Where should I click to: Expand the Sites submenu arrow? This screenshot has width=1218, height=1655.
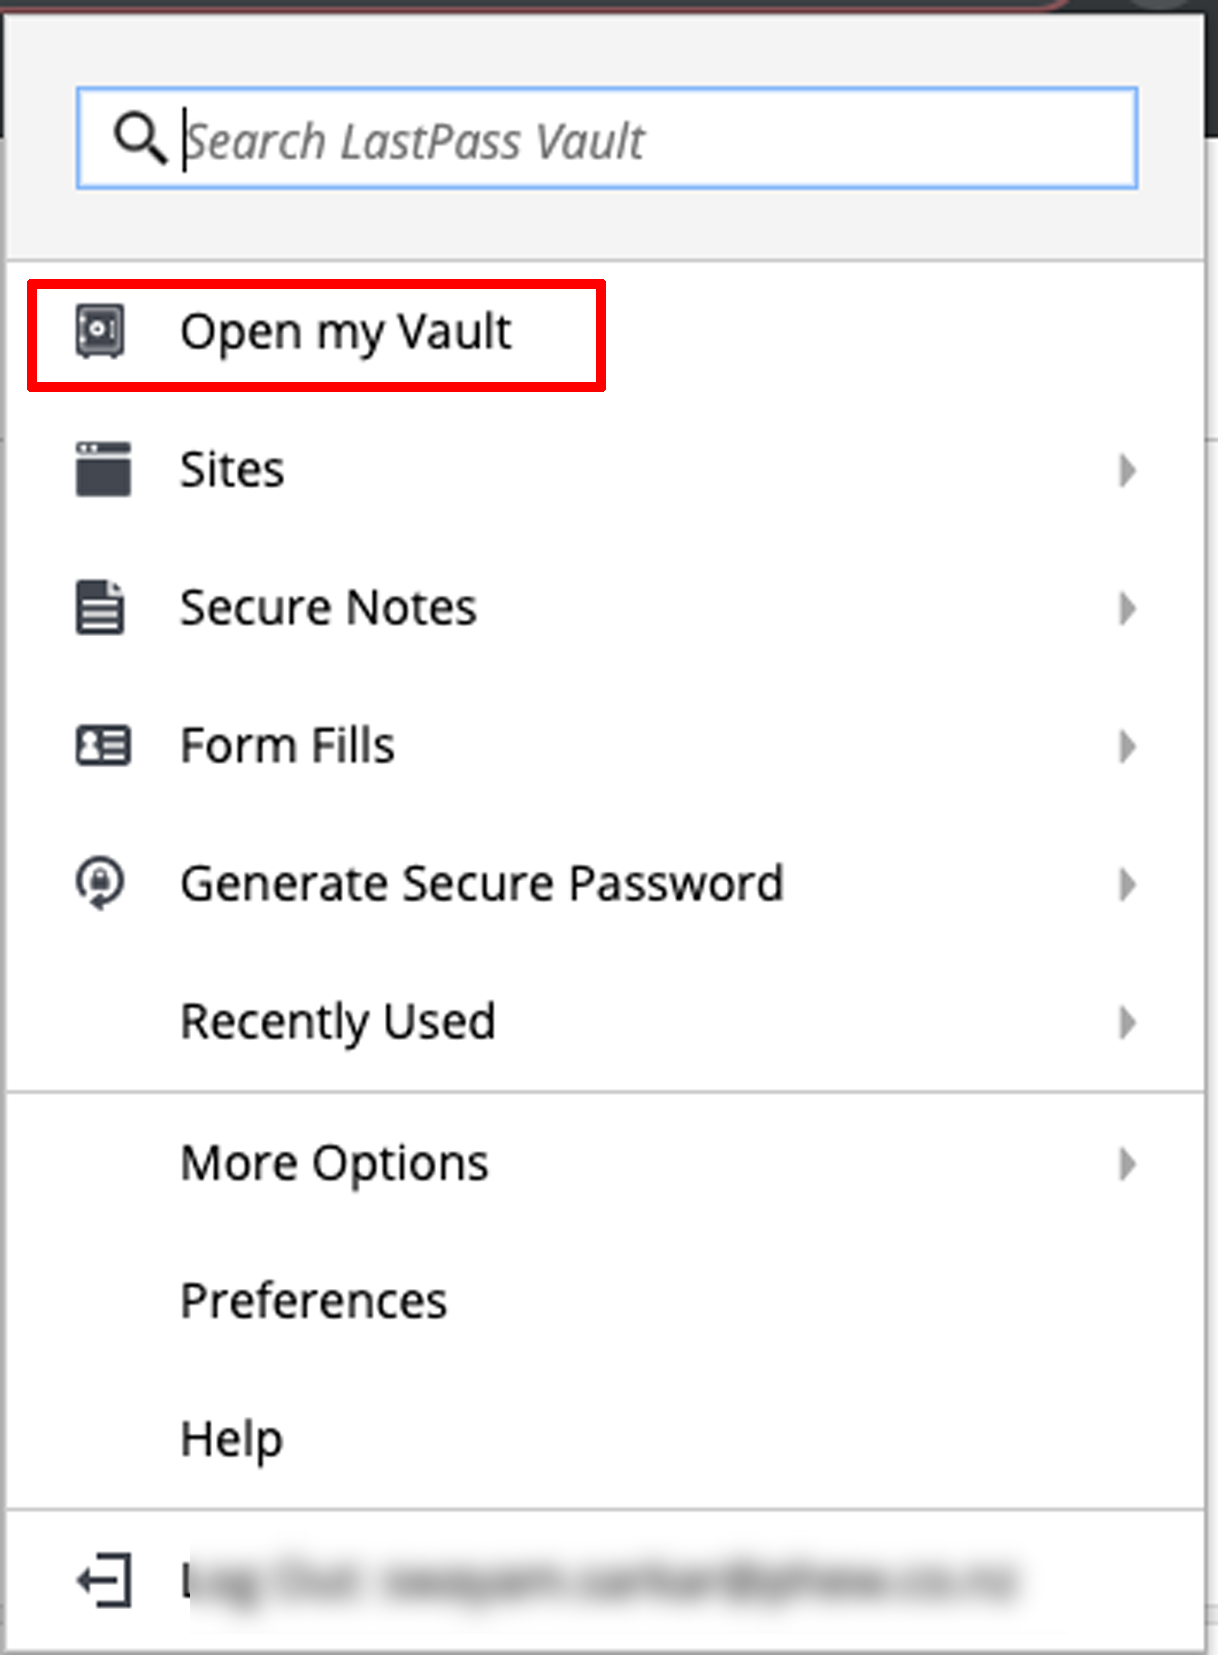click(1127, 470)
